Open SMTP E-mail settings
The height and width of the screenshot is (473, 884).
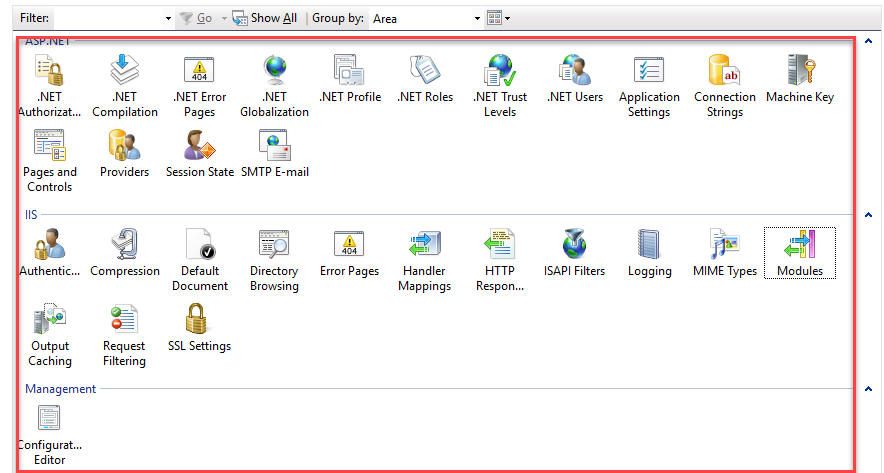pyautogui.click(x=275, y=154)
